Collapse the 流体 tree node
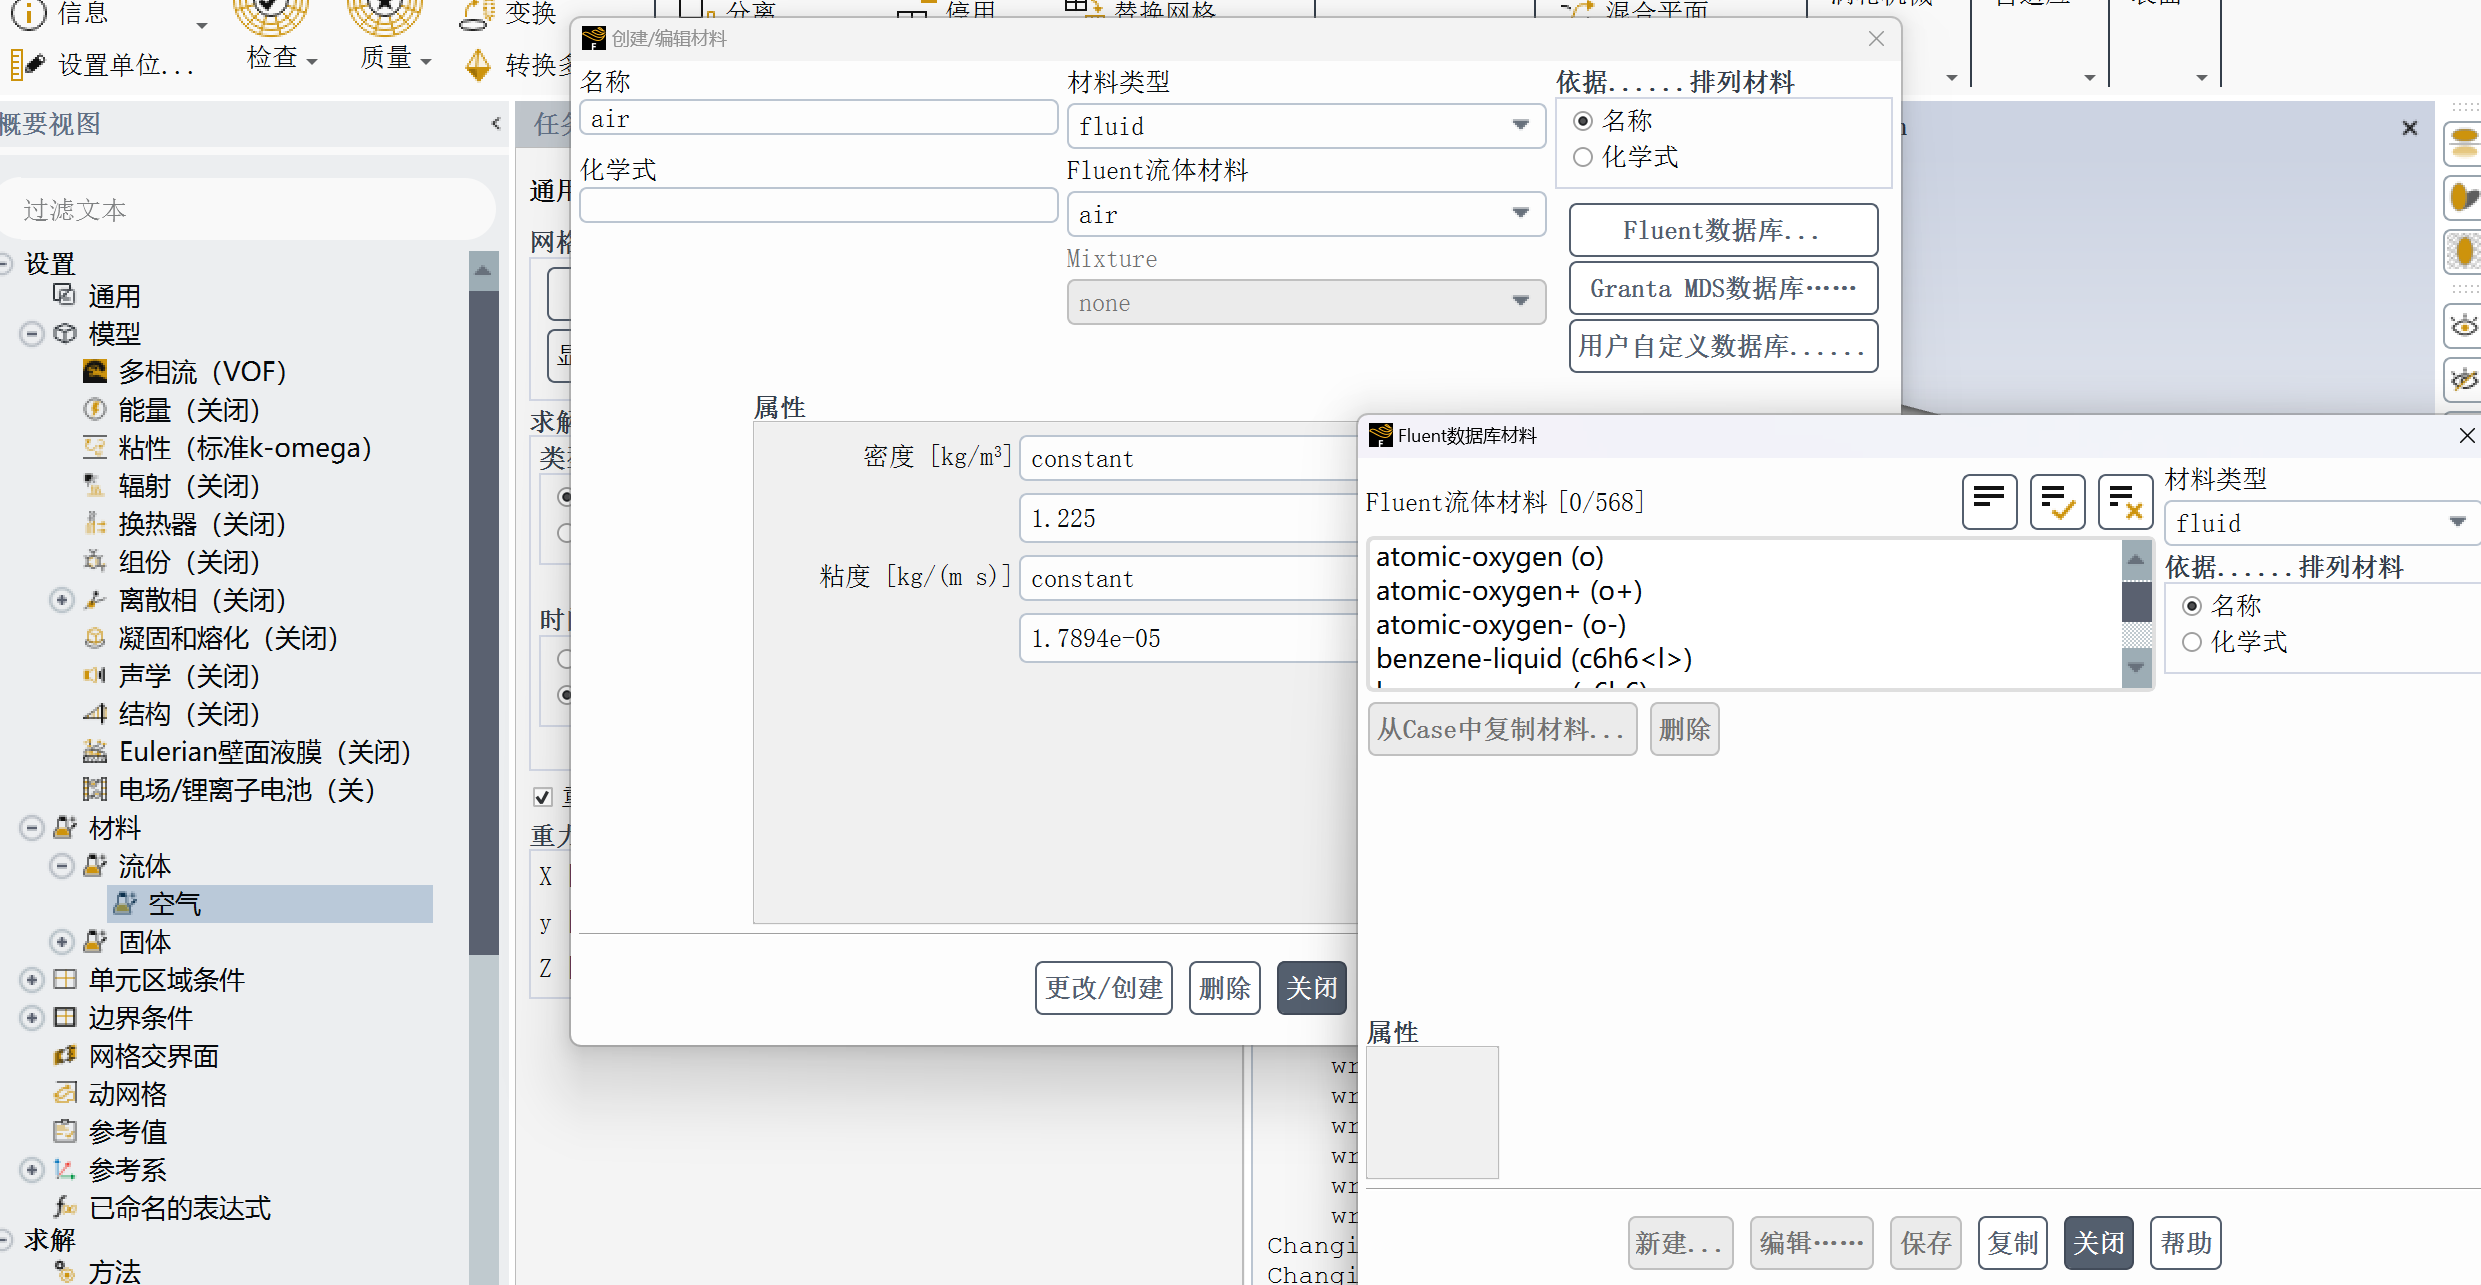 tap(62, 866)
